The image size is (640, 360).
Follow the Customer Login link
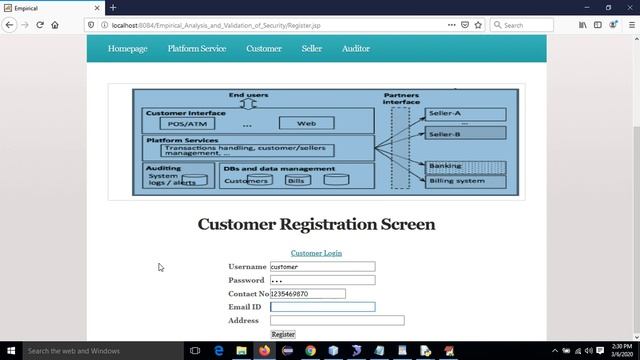(x=316, y=253)
